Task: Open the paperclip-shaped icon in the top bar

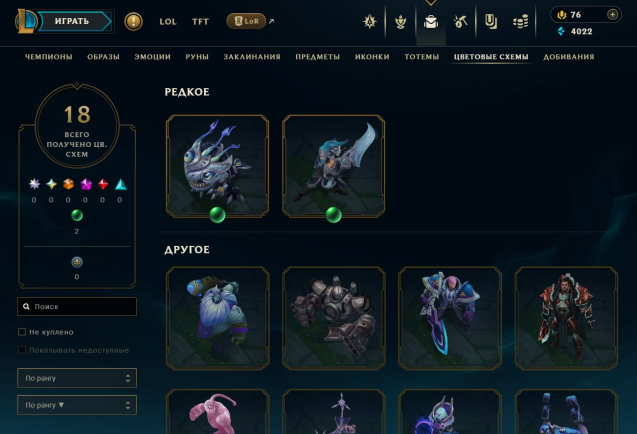Action: pos(491,22)
